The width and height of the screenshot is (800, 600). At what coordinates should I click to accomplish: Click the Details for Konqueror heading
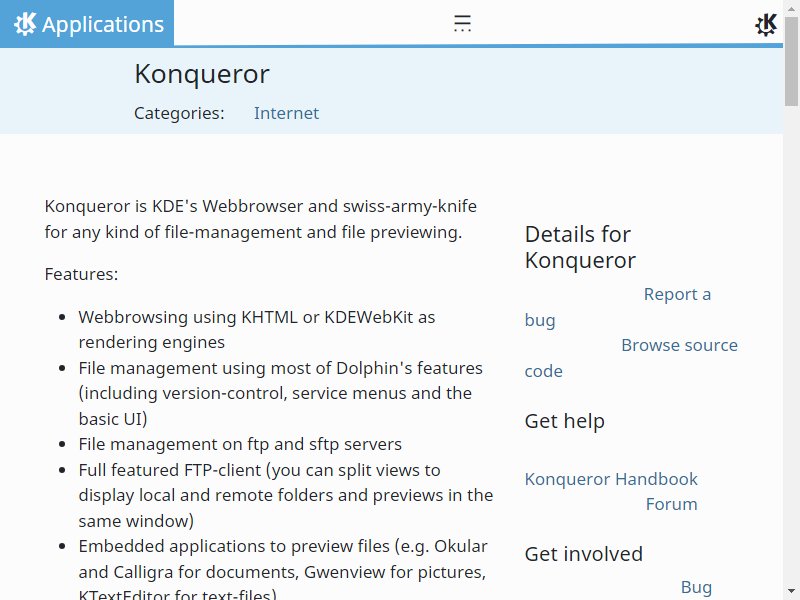(x=580, y=247)
